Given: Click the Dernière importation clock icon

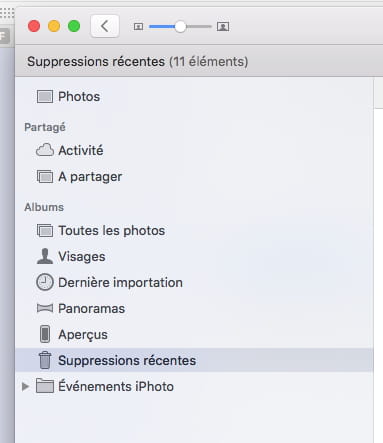Looking at the screenshot, I should [45, 282].
